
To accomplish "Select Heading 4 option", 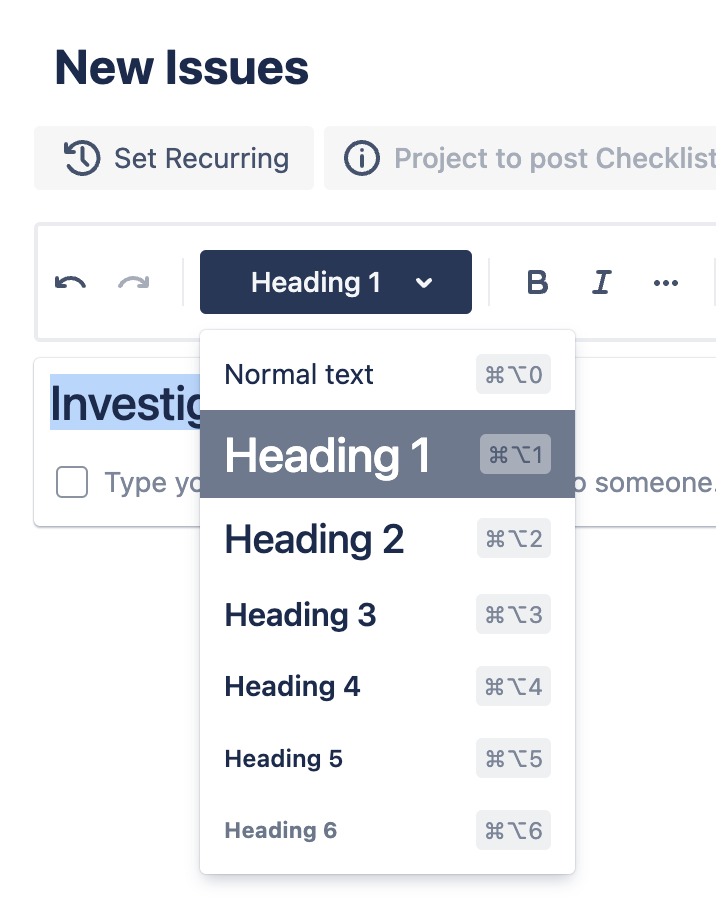I will pyautogui.click(x=292, y=687).
